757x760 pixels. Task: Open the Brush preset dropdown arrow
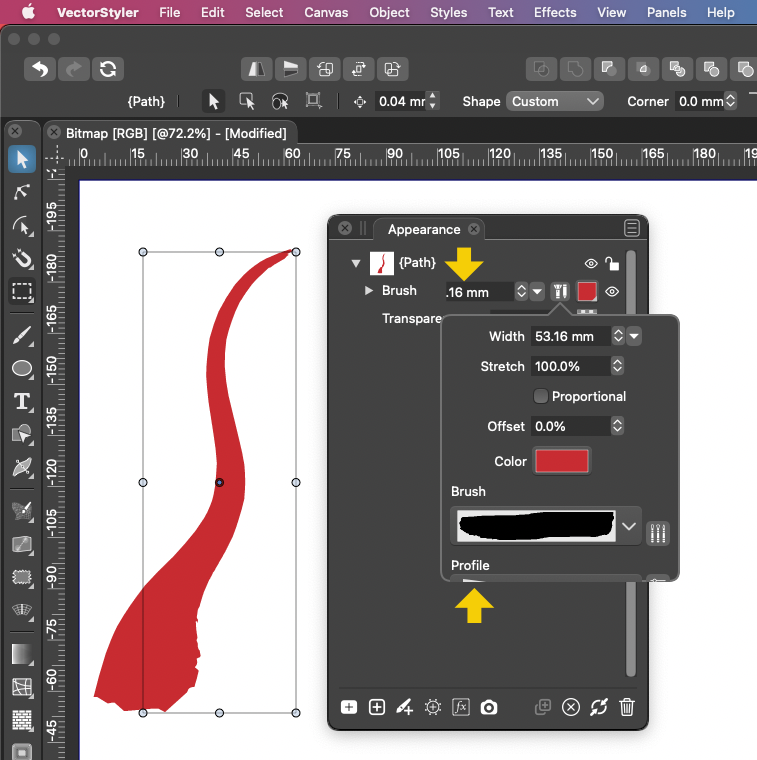(629, 526)
